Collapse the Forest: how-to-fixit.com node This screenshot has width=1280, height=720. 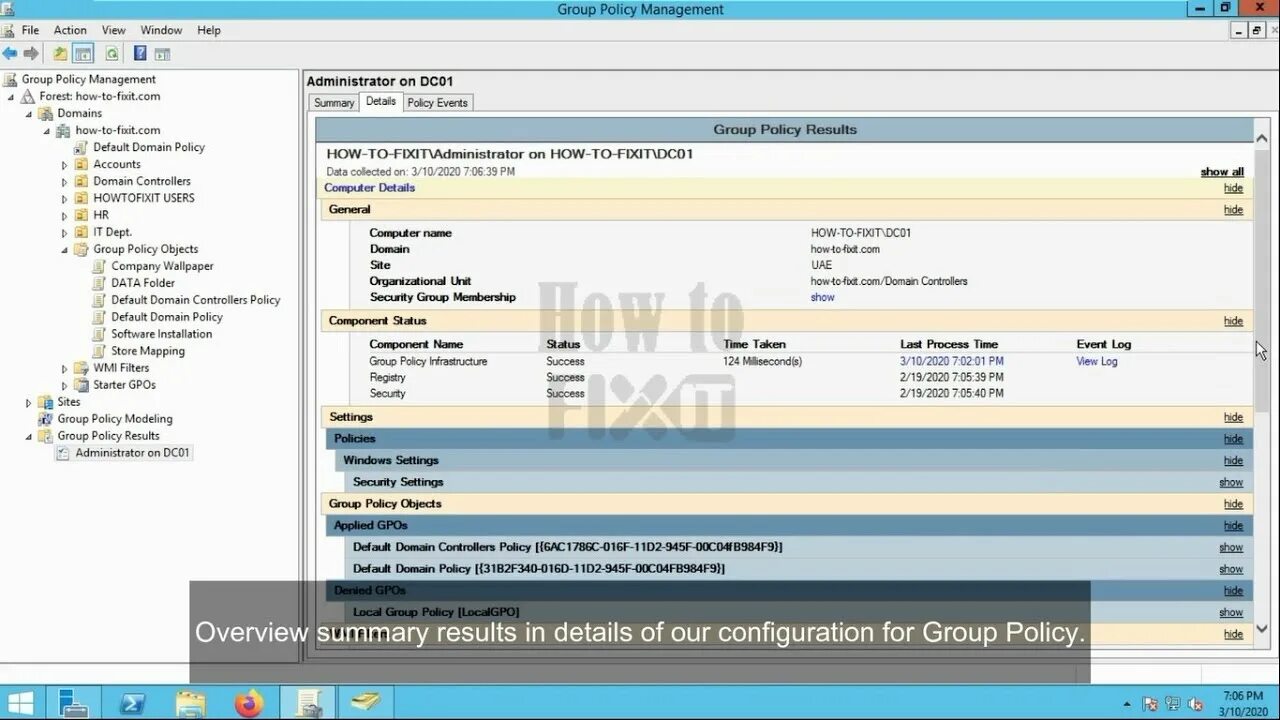pos(11,97)
